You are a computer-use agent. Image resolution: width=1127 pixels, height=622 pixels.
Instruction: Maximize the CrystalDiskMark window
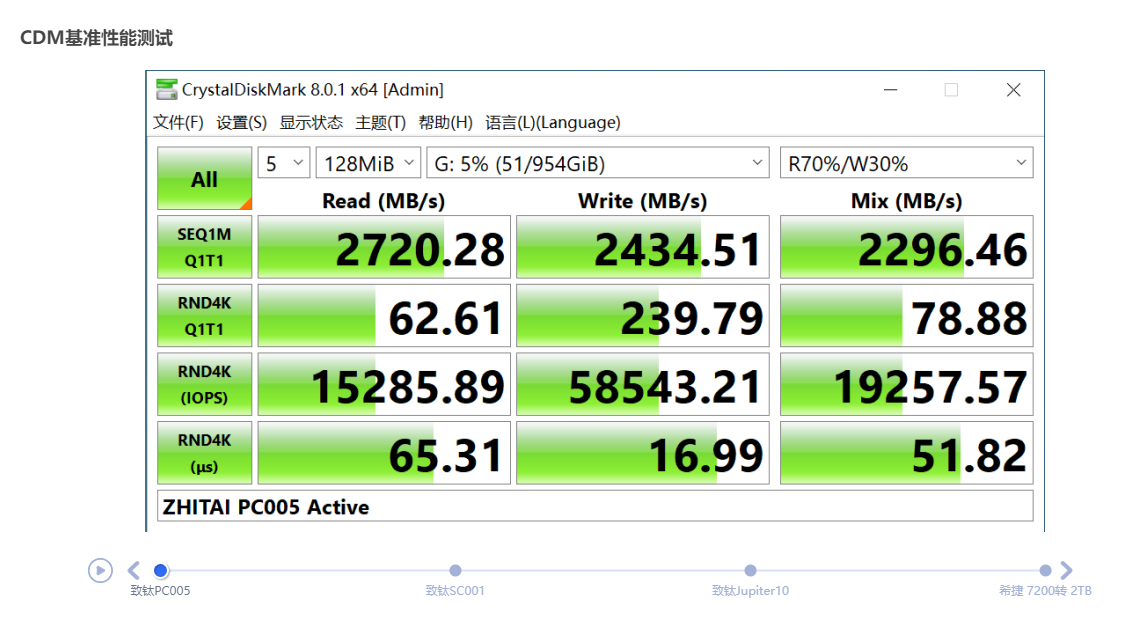coord(951,90)
